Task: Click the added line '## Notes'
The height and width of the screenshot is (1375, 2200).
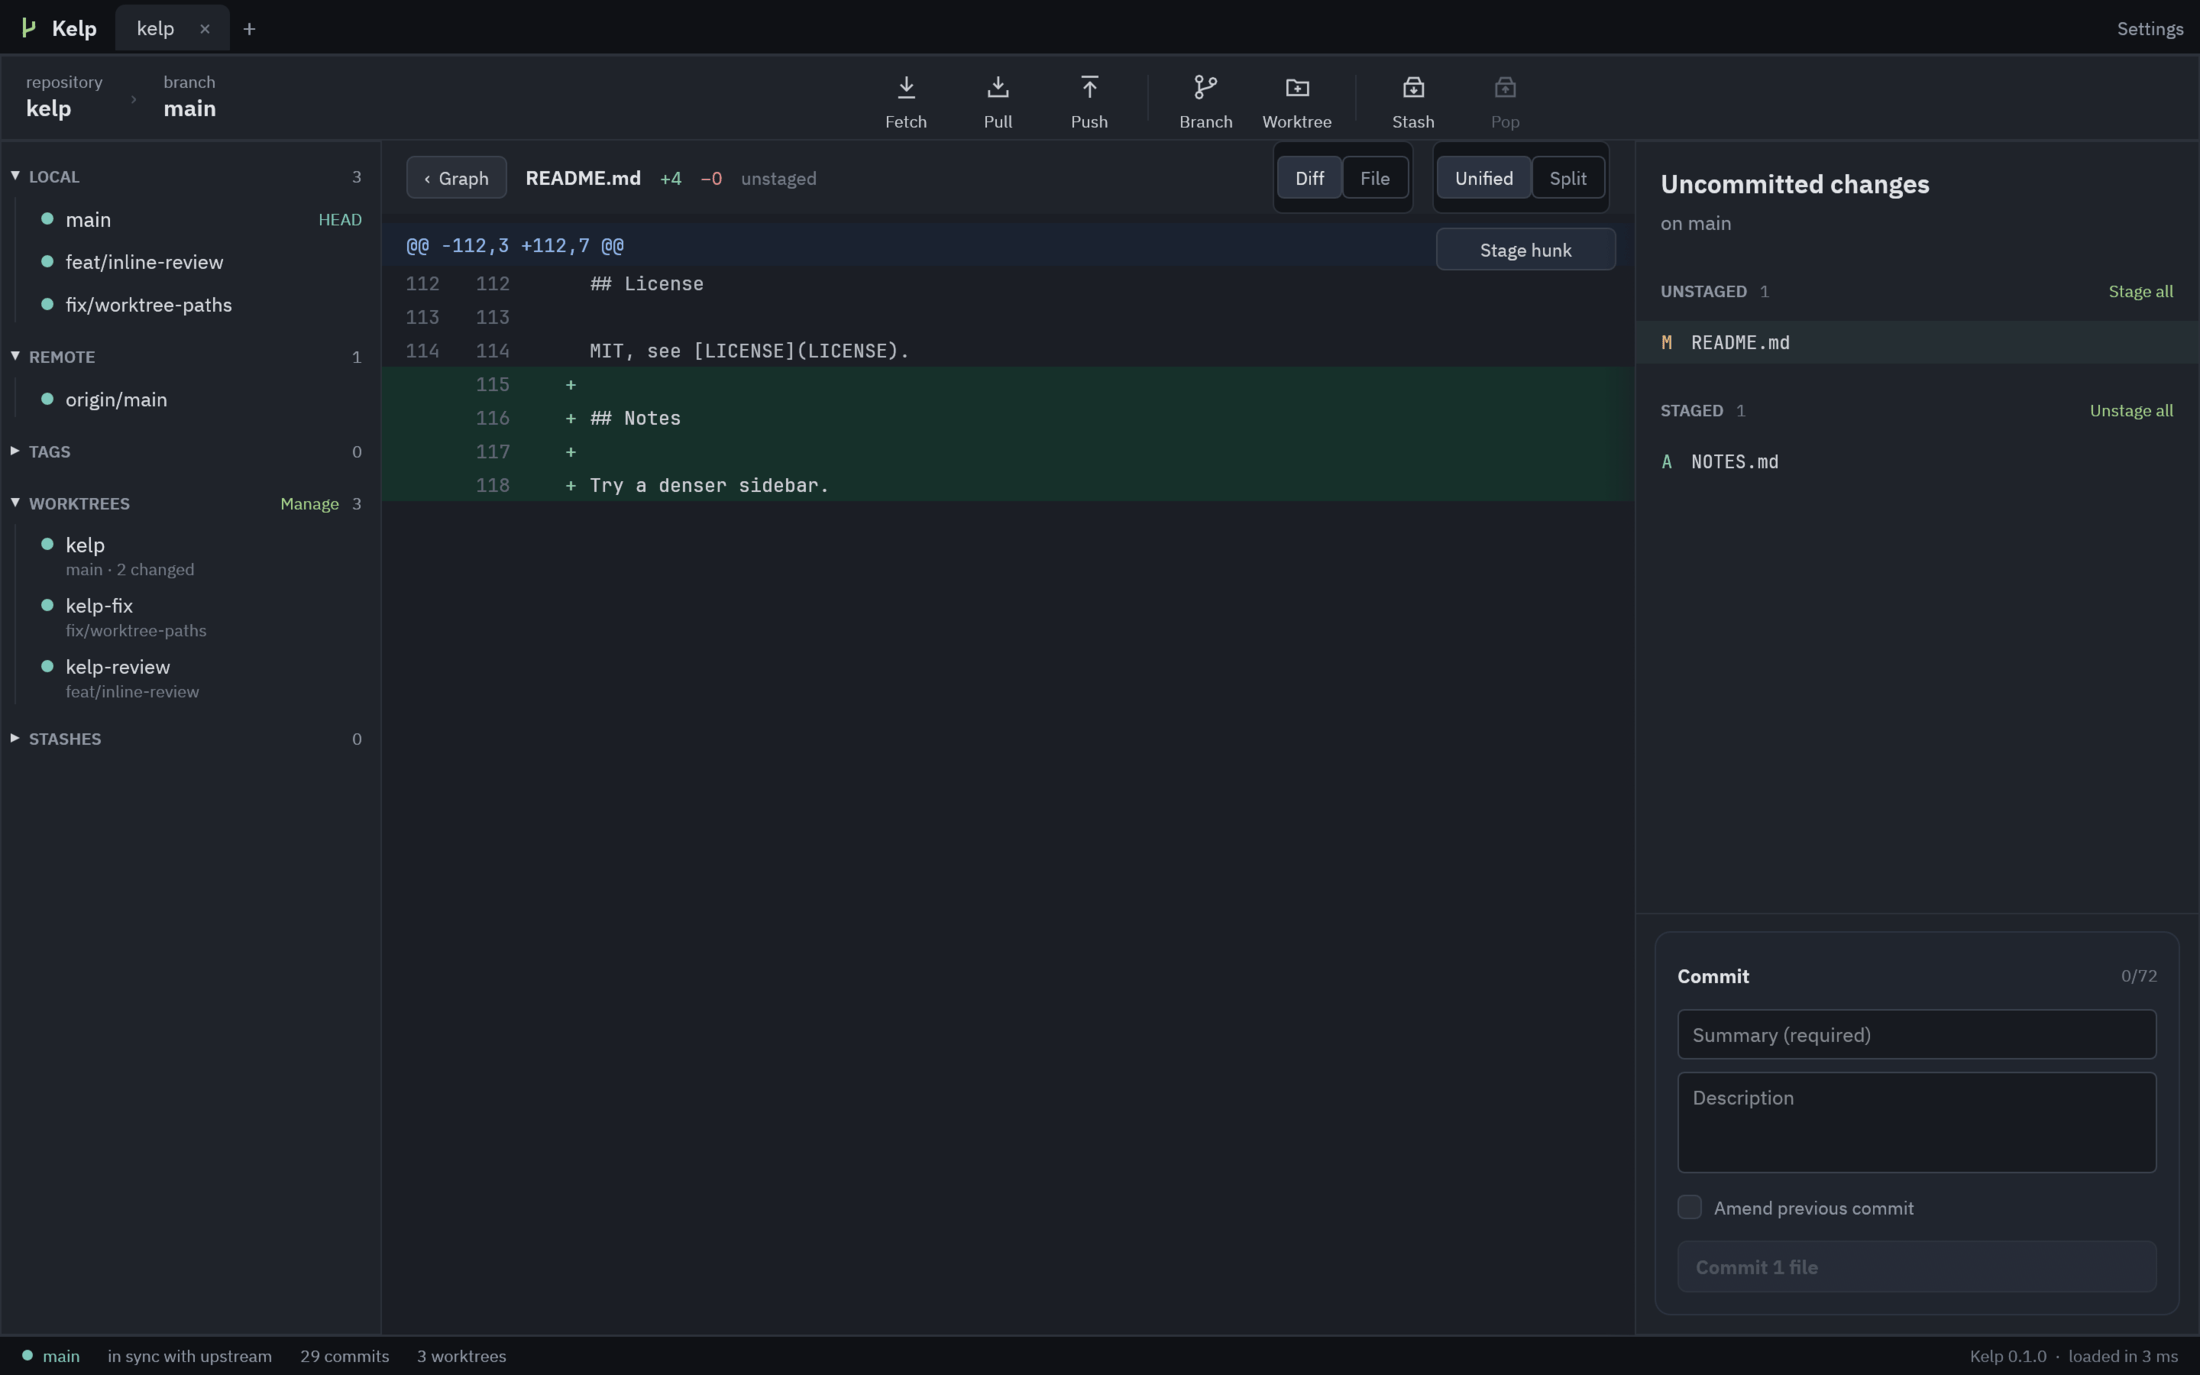Action: pos(1007,418)
